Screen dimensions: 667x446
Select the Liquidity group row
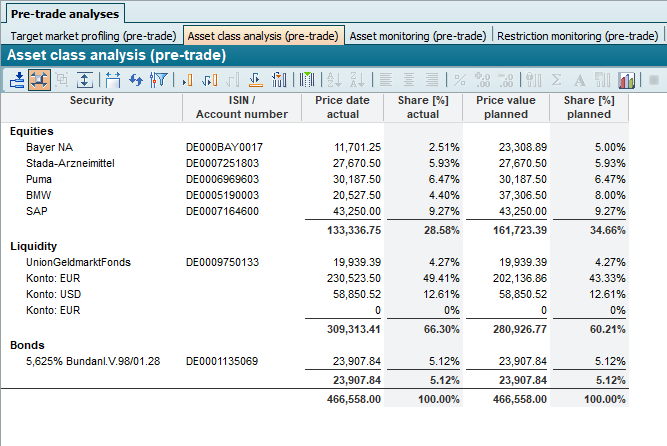[33, 246]
